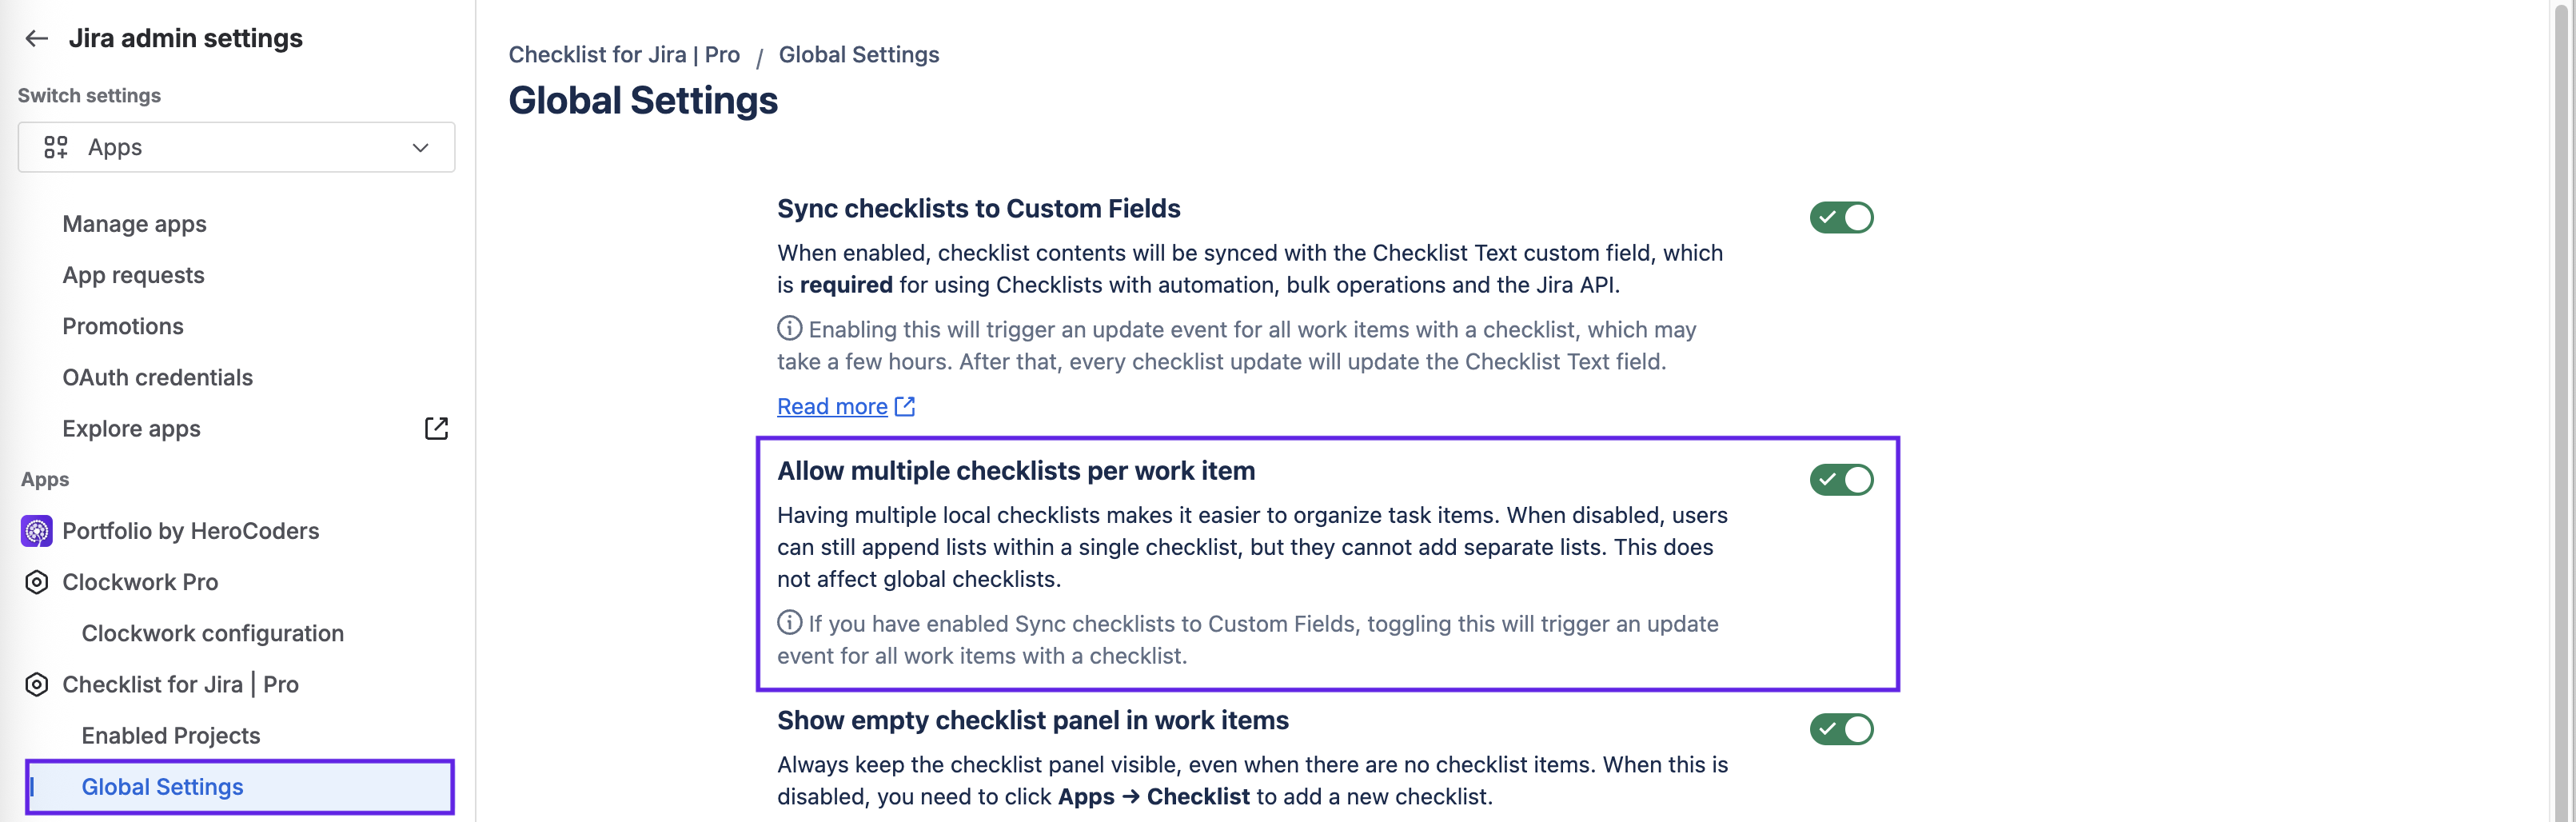Viewport: 2576px width, 822px height.
Task: Expand the dropdown chevron in Apps selector
Action: (421, 148)
